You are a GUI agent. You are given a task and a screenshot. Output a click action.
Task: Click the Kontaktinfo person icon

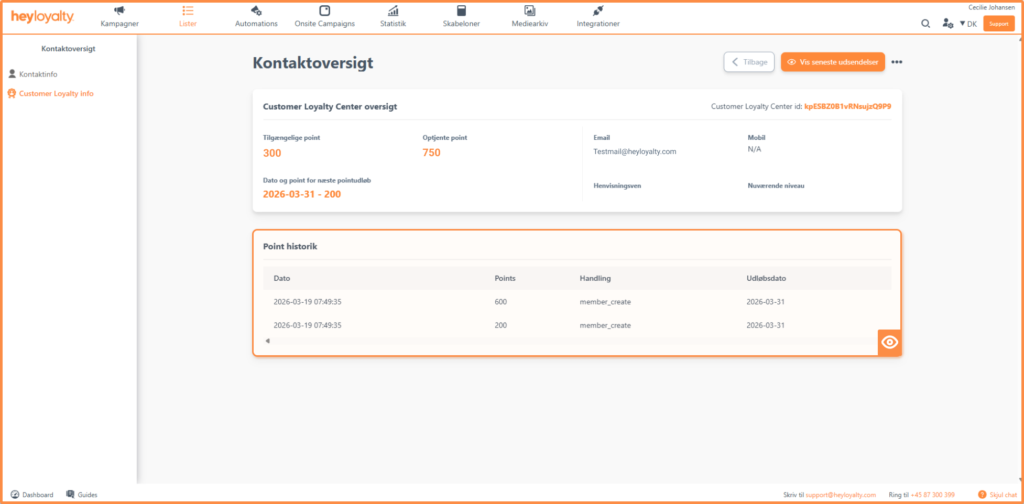tap(12, 74)
